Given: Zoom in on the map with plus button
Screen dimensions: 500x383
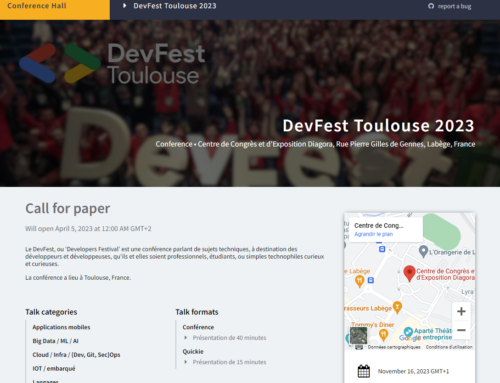Looking at the screenshot, I should coord(461,311).
